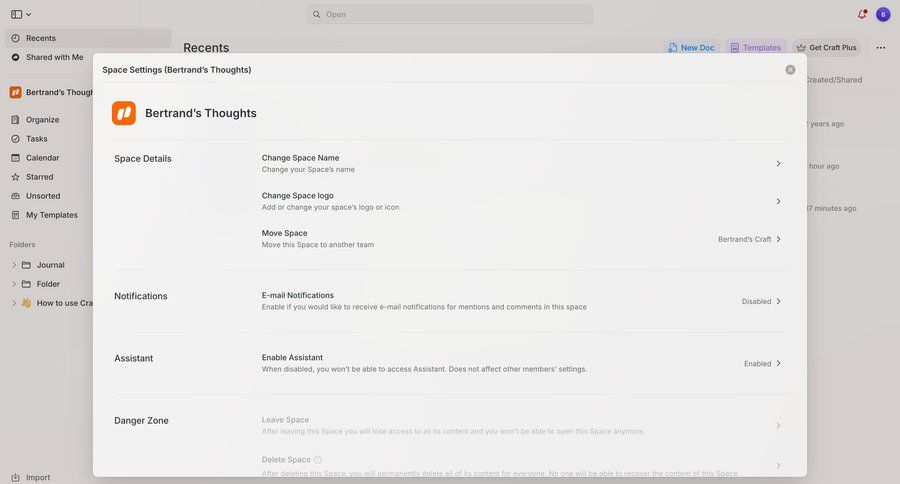Toggle the sidebar layout icon
The height and width of the screenshot is (484, 900).
click(x=16, y=14)
